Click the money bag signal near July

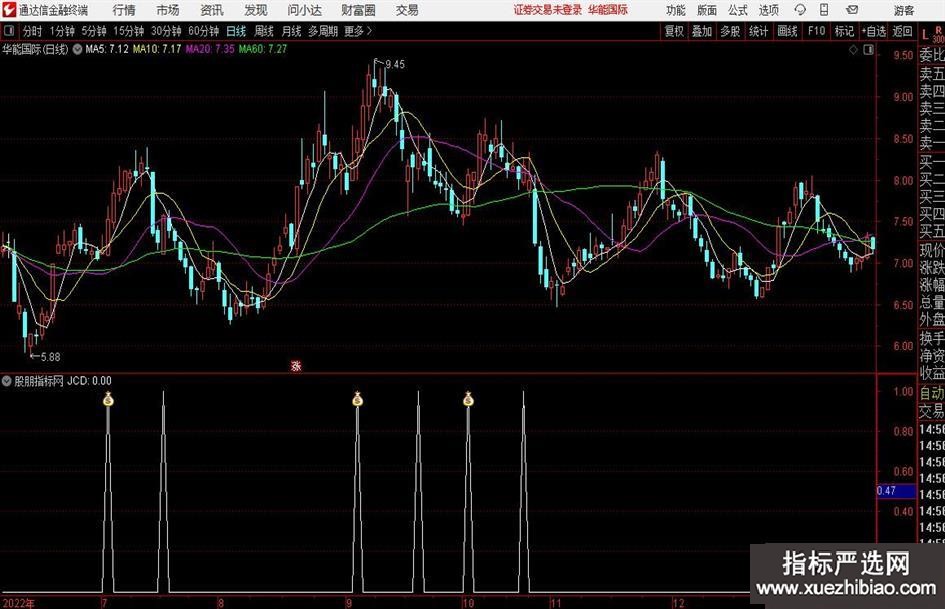tap(108, 399)
